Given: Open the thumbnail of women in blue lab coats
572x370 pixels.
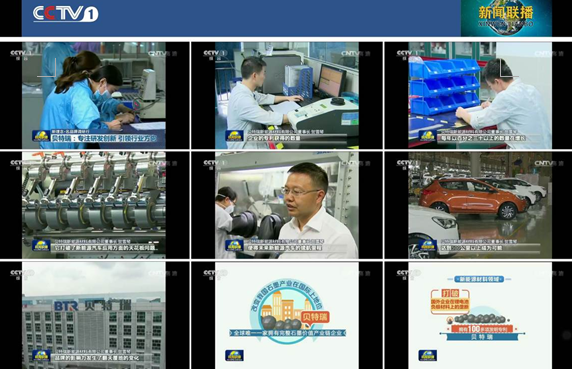Looking at the screenshot, I should 94,95.
